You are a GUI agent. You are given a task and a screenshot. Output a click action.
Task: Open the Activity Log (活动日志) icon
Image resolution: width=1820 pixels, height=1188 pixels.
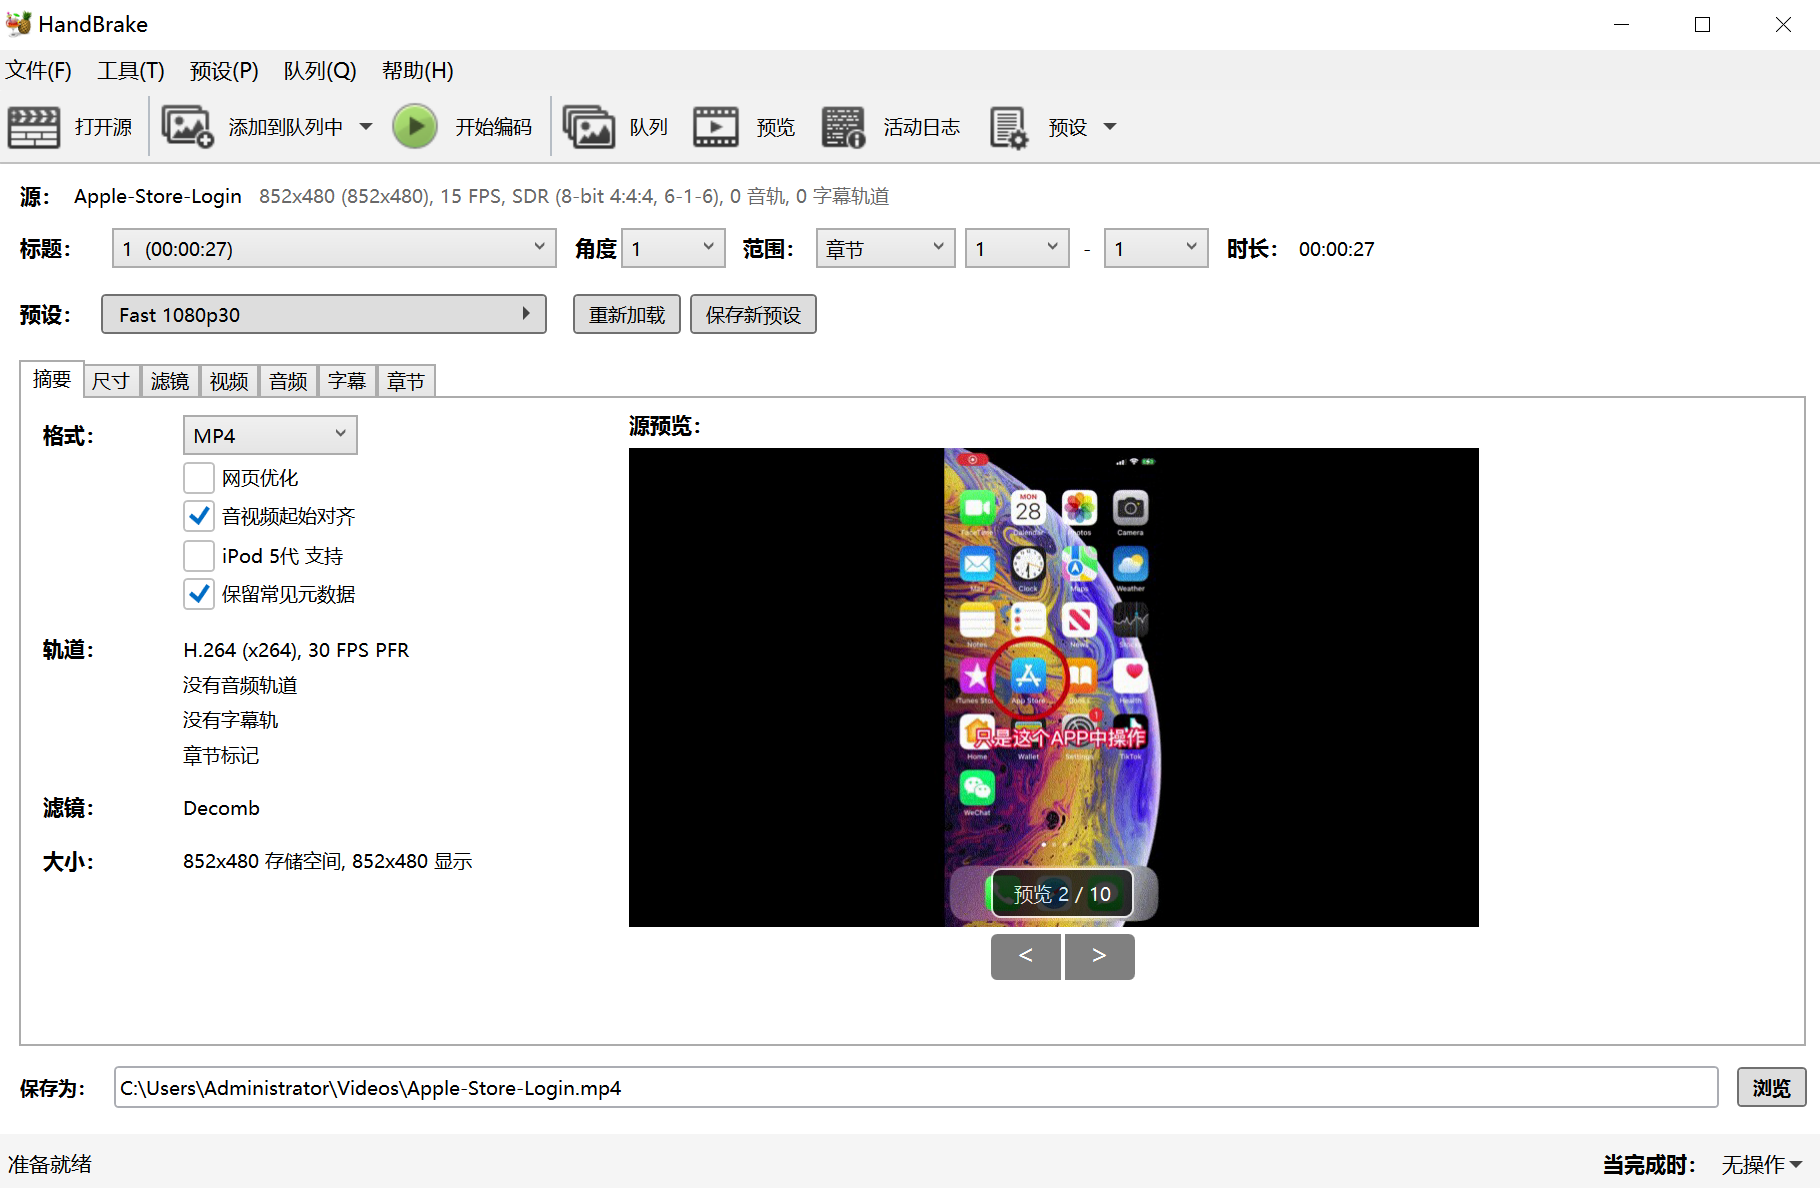pos(843,127)
